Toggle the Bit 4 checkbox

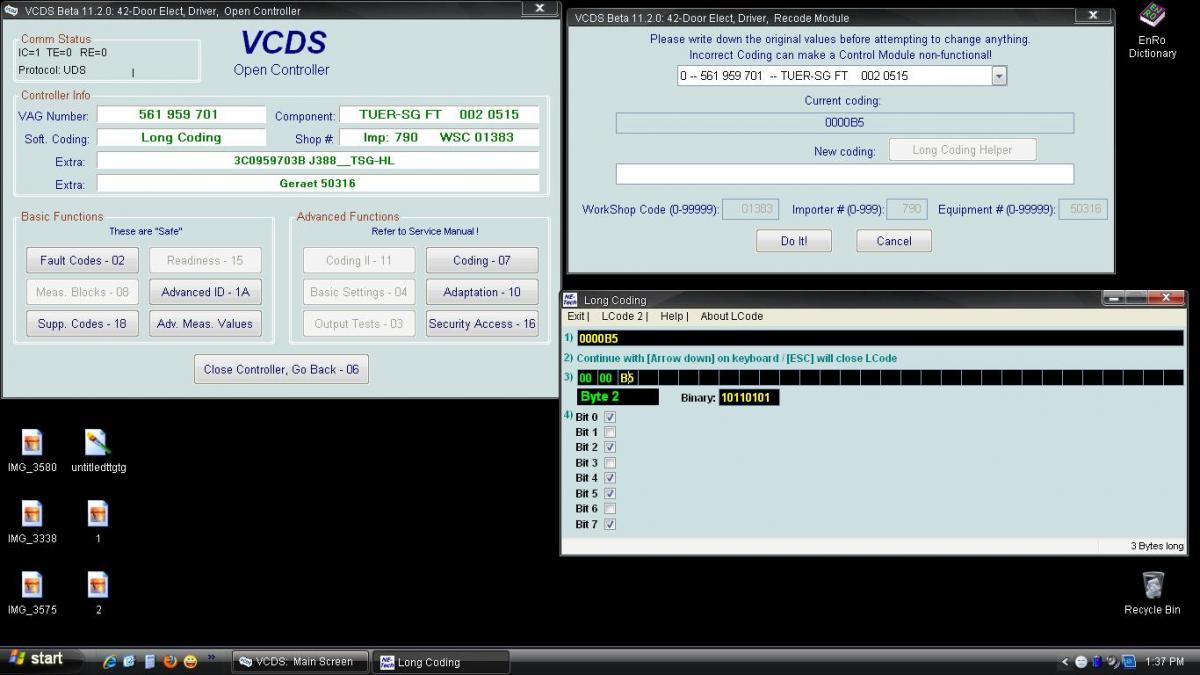[610, 478]
